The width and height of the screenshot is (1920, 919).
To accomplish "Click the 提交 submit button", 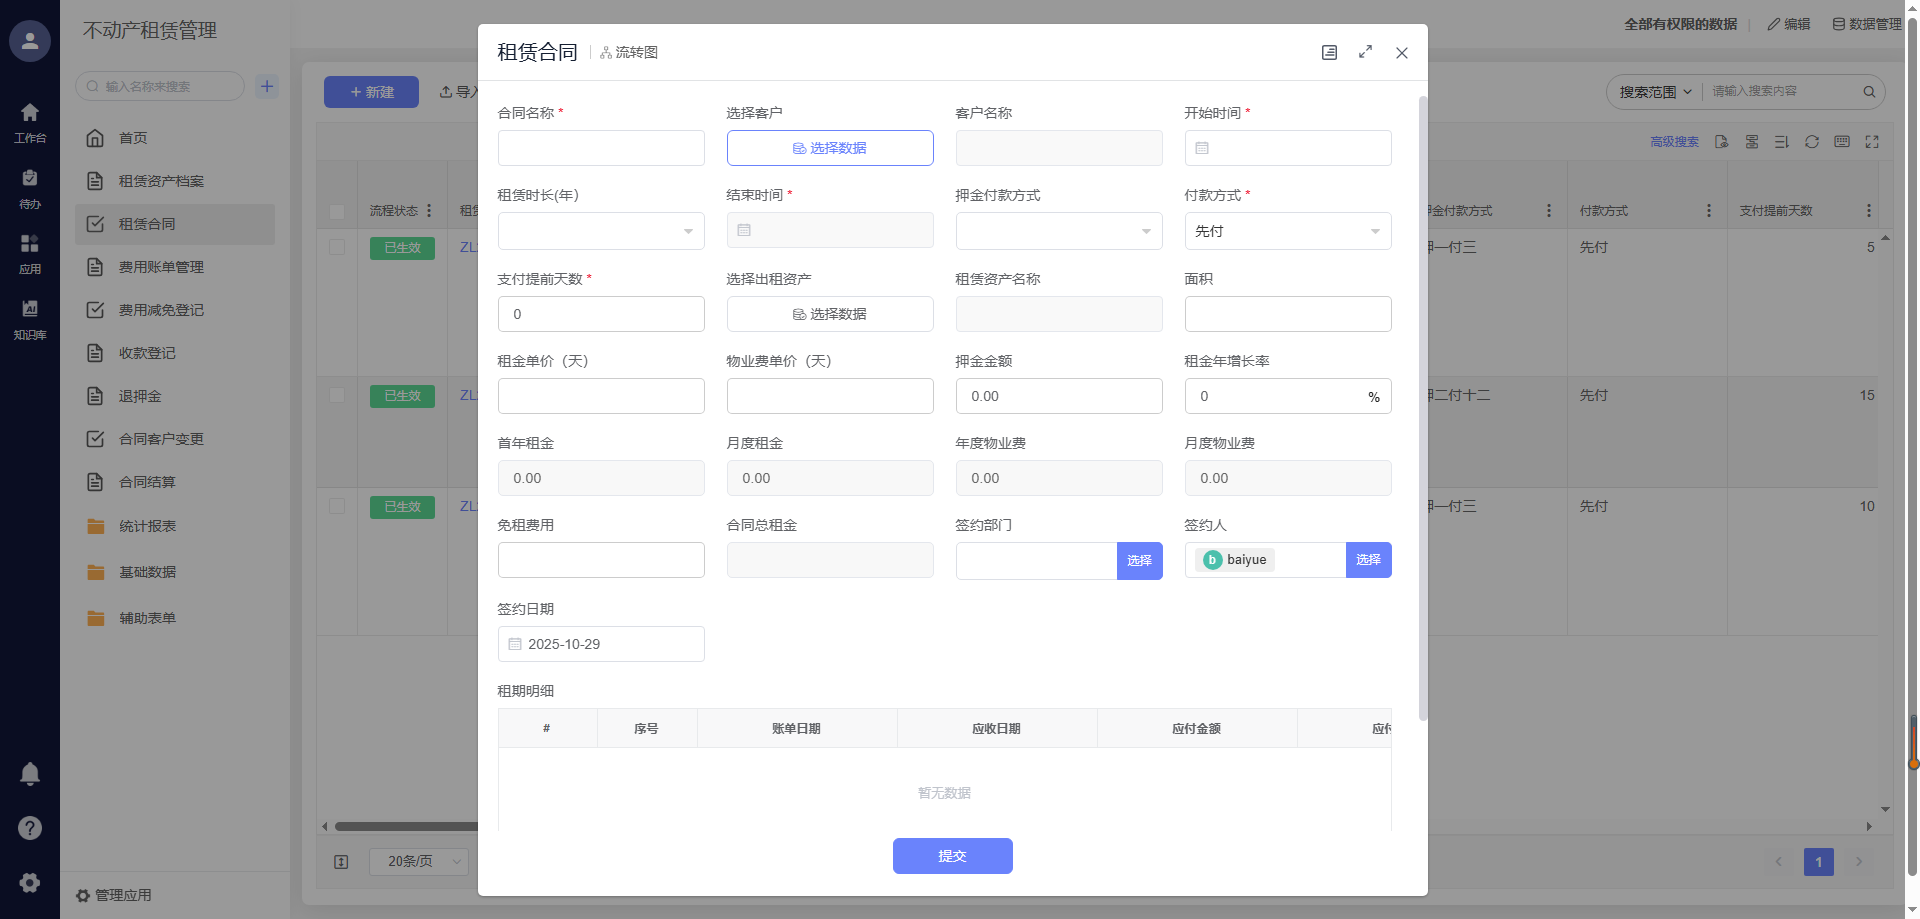I will coord(952,856).
